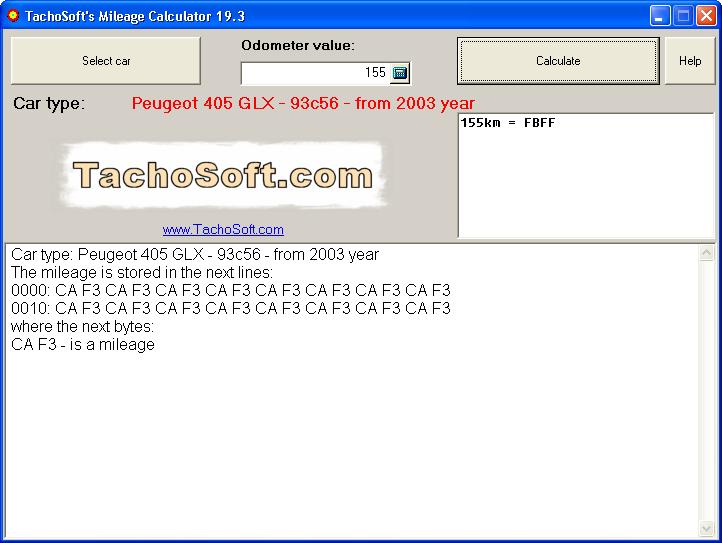
Task: Click the 'Odometer value:' label
Action: point(298,45)
